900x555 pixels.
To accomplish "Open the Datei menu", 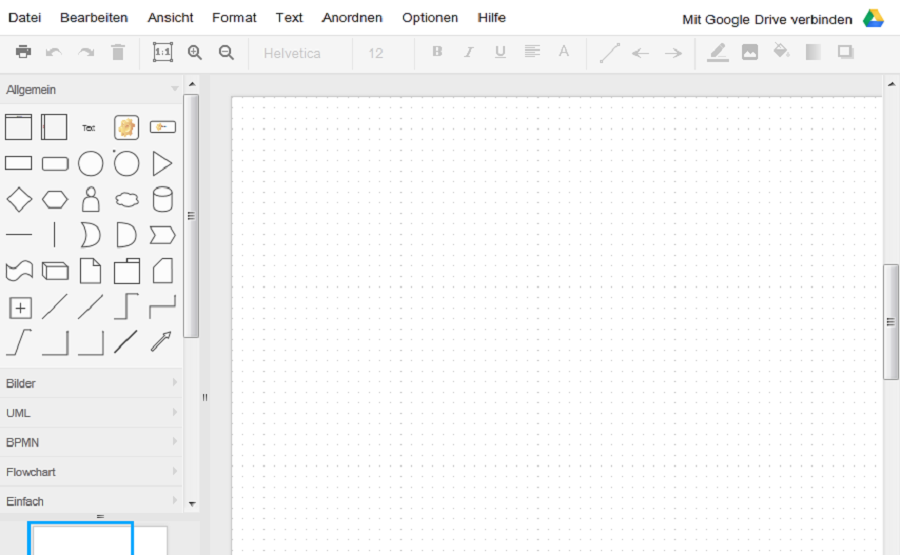I will tap(25, 18).
